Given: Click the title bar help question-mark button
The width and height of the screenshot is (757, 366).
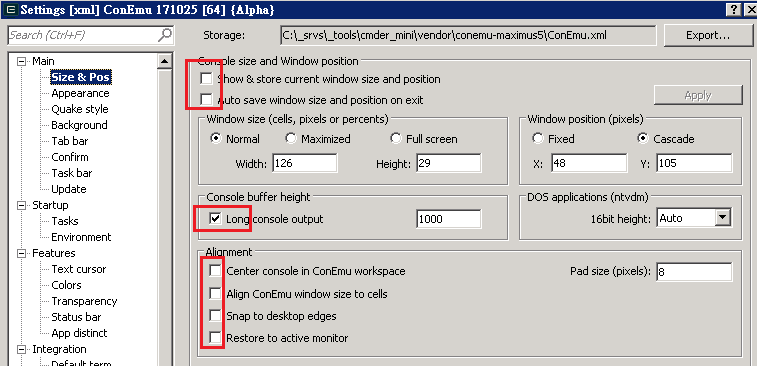Looking at the screenshot, I should tap(733, 10).
